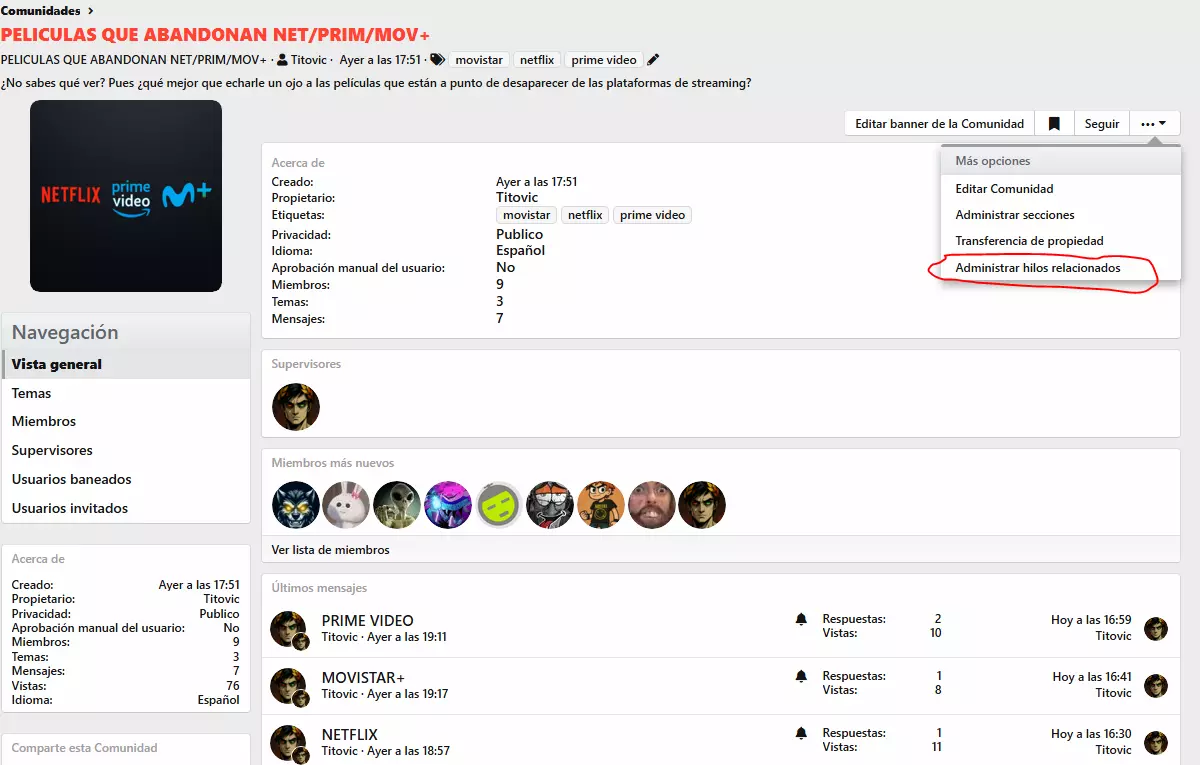Click the netflix tag in the header

[x=537, y=60]
